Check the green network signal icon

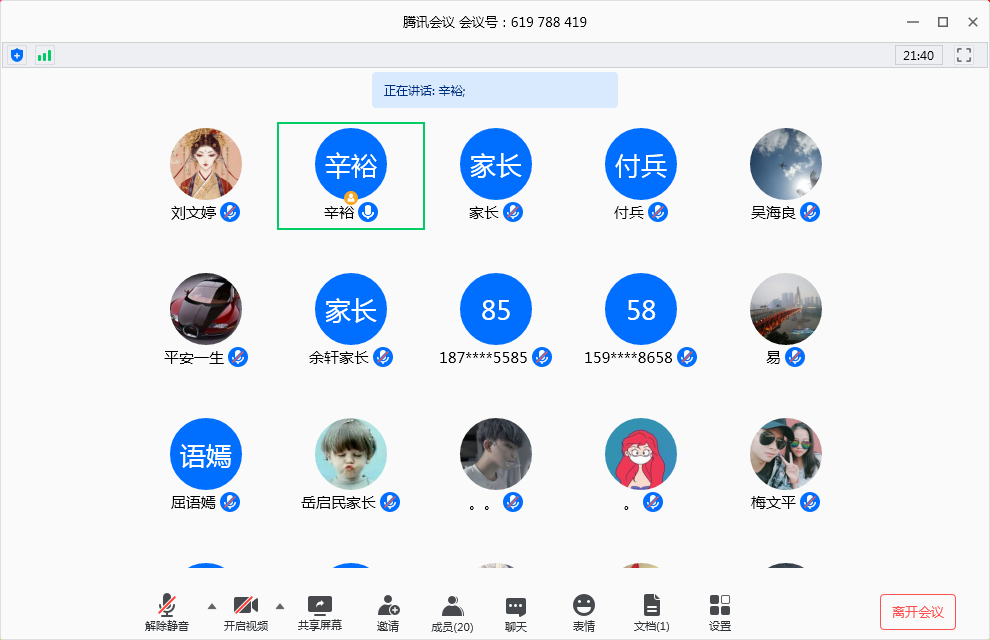44,55
